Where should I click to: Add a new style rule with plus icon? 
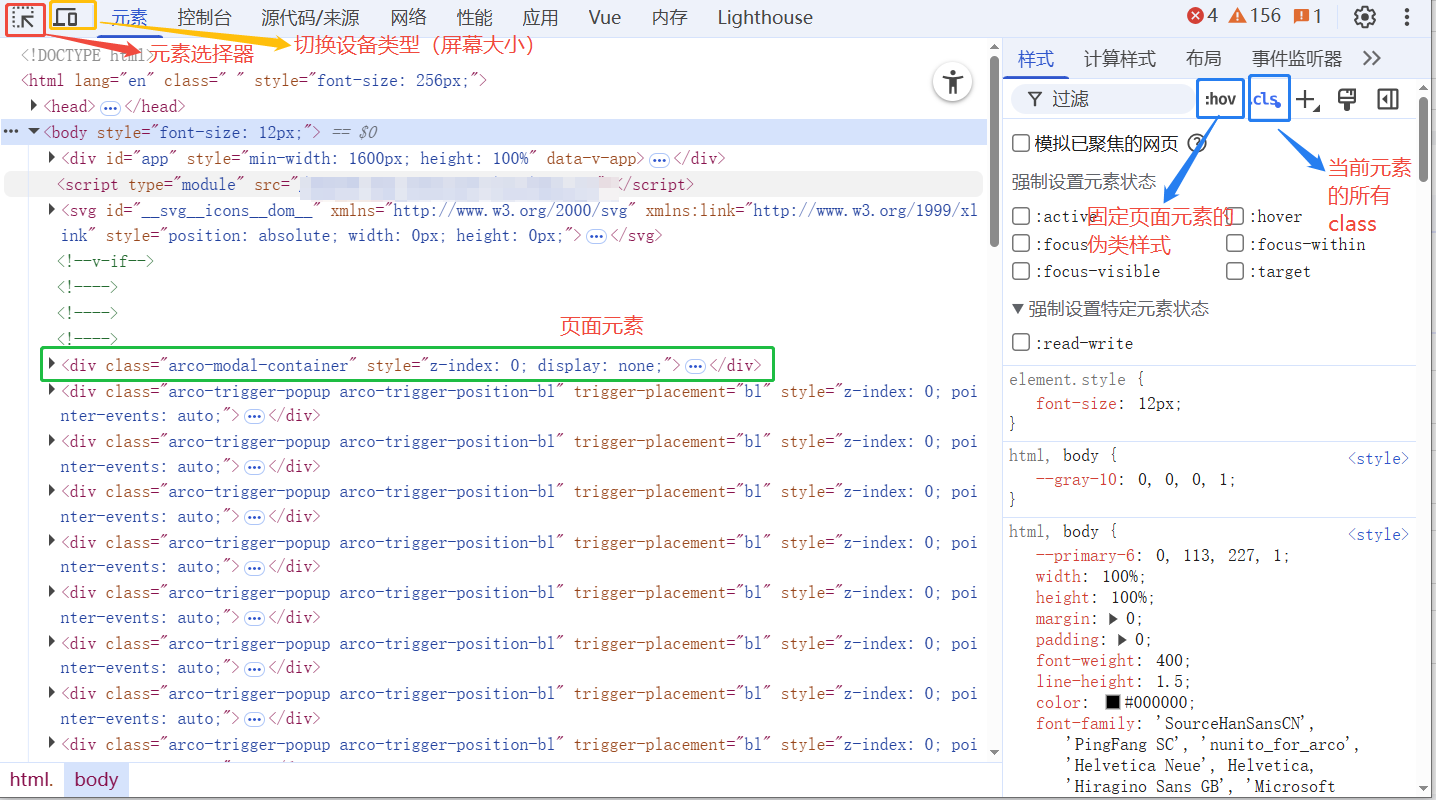(x=1306, y=99)
